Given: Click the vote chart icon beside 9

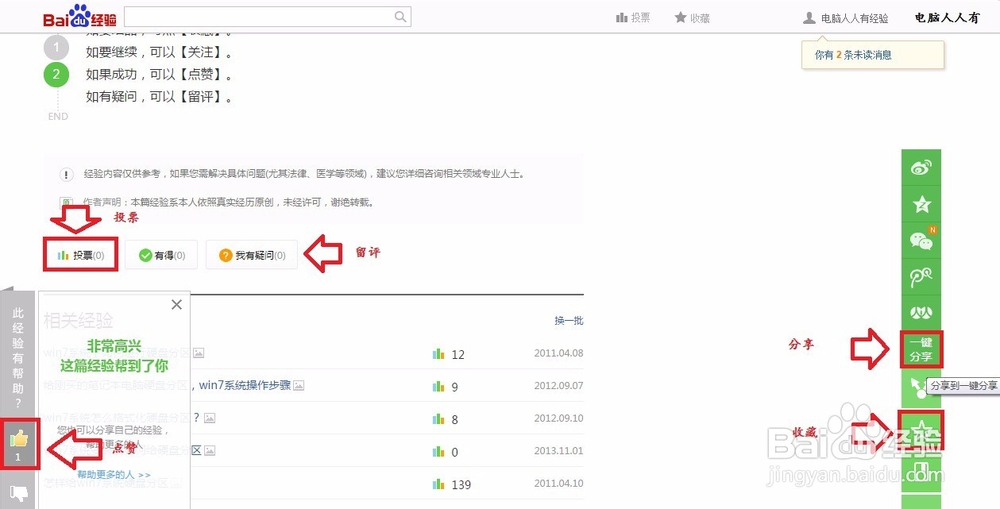Looking at the screenshot, I should click(x=438, y=386).
